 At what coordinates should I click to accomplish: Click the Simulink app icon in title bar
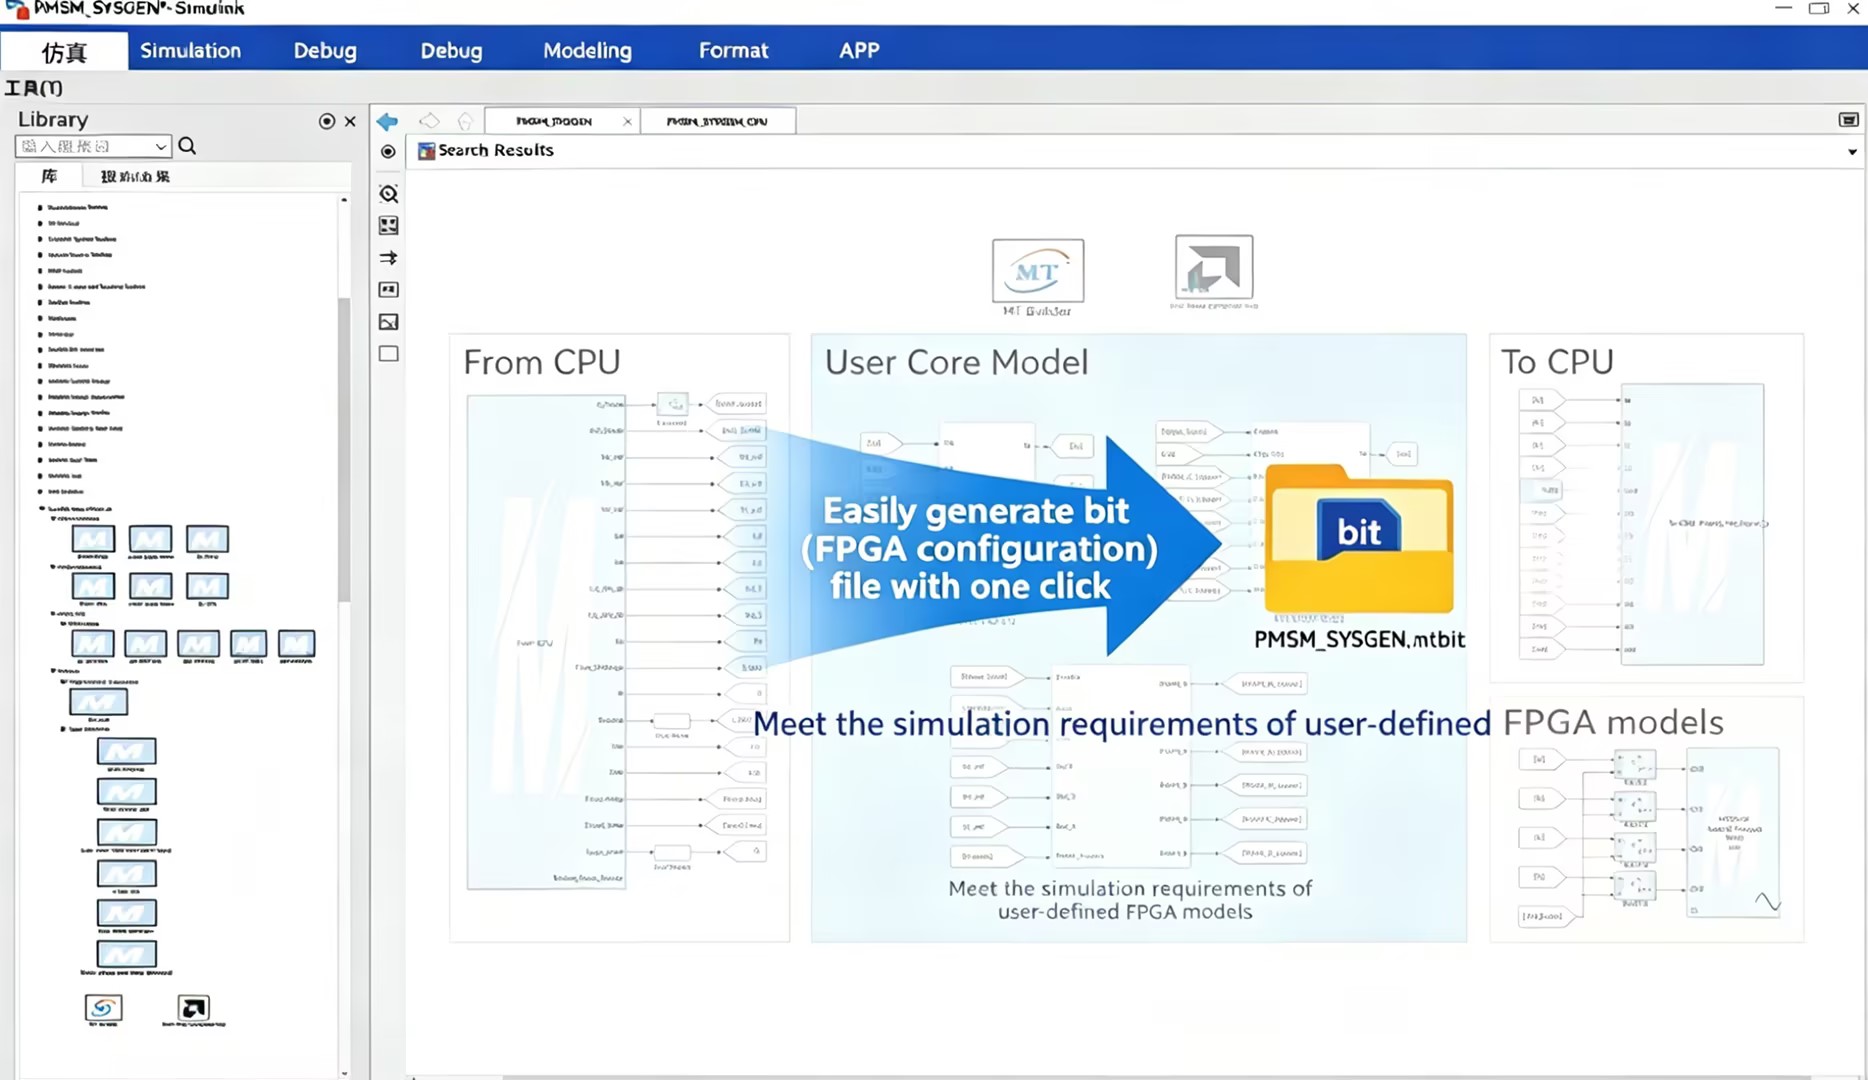(16, 9)
